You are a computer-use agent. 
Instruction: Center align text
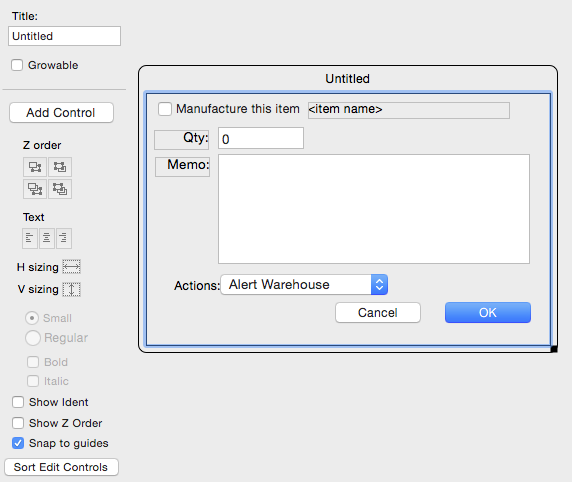(x=47, y=238)
